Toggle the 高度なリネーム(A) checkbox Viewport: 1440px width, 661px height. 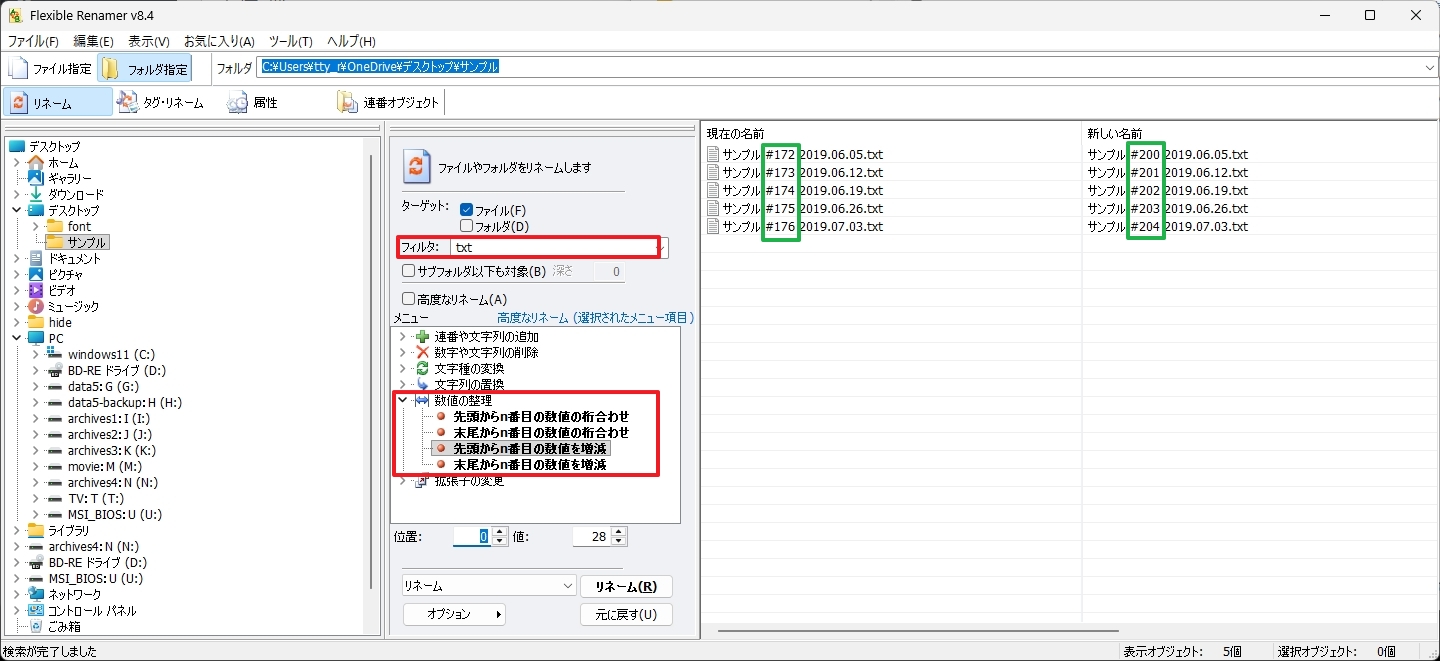408,299
